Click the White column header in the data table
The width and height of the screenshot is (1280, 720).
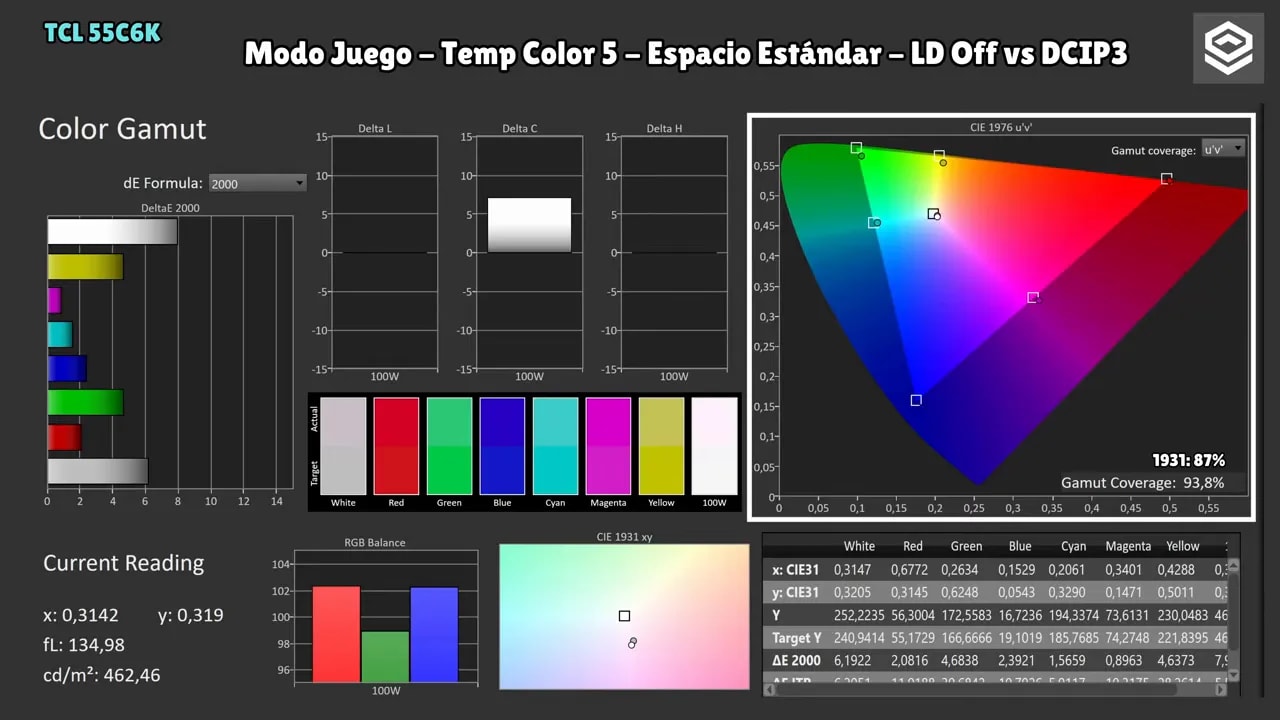pyautogui.click(x=859, y=546)
